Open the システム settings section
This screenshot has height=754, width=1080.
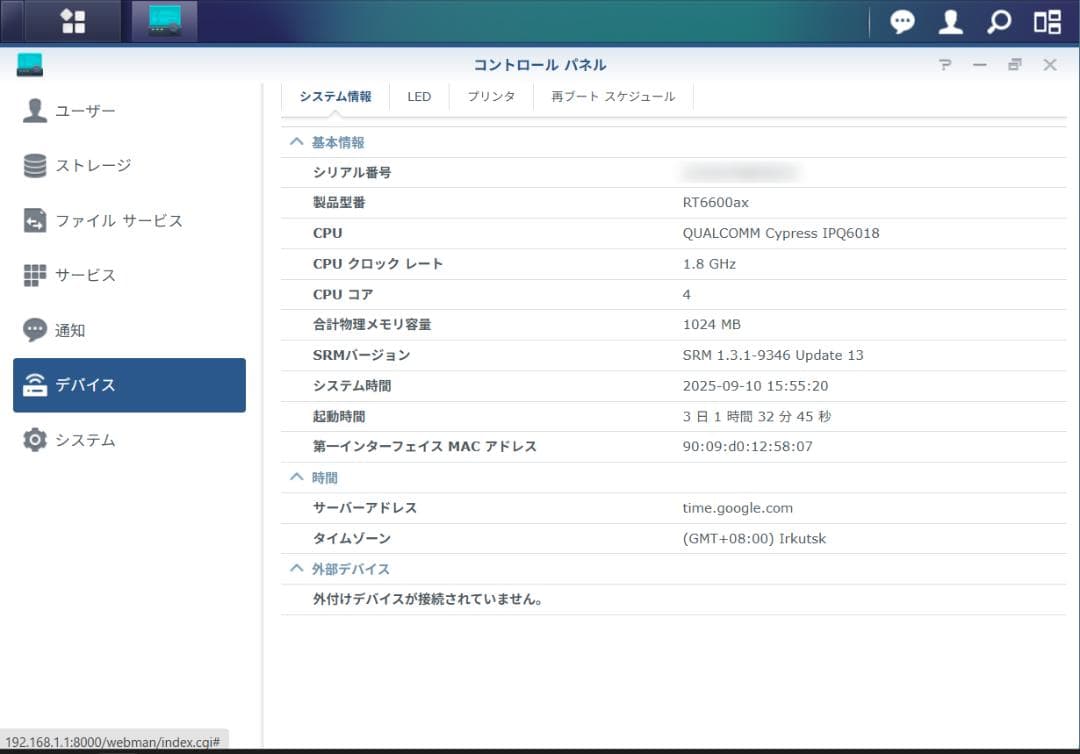coord(86,440)
